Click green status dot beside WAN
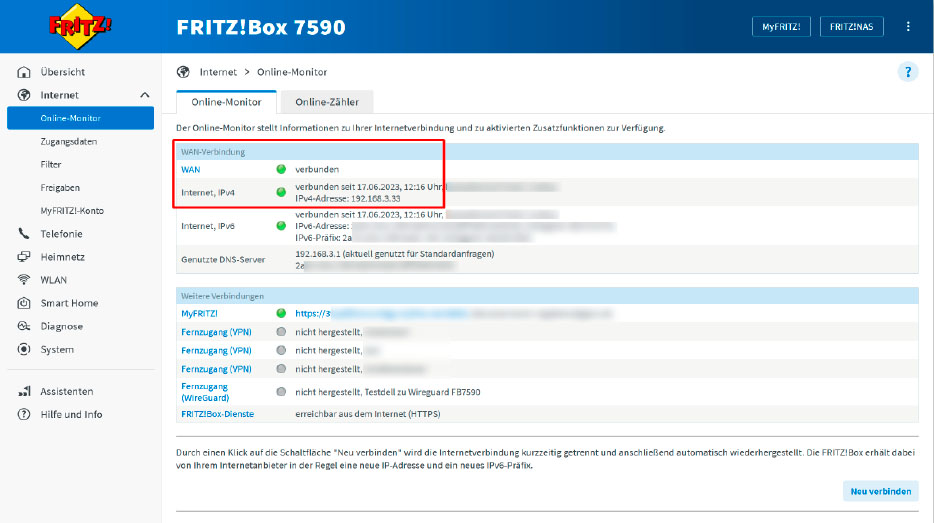 281,169
